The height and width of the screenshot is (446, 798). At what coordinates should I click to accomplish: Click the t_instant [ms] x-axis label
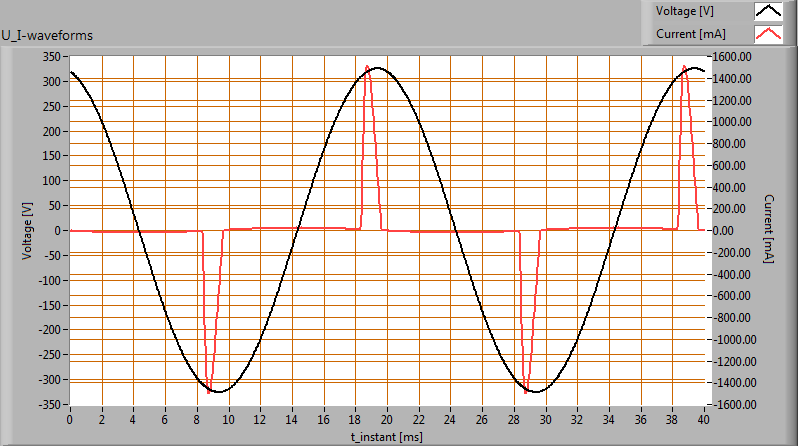[x=385, y=436]
